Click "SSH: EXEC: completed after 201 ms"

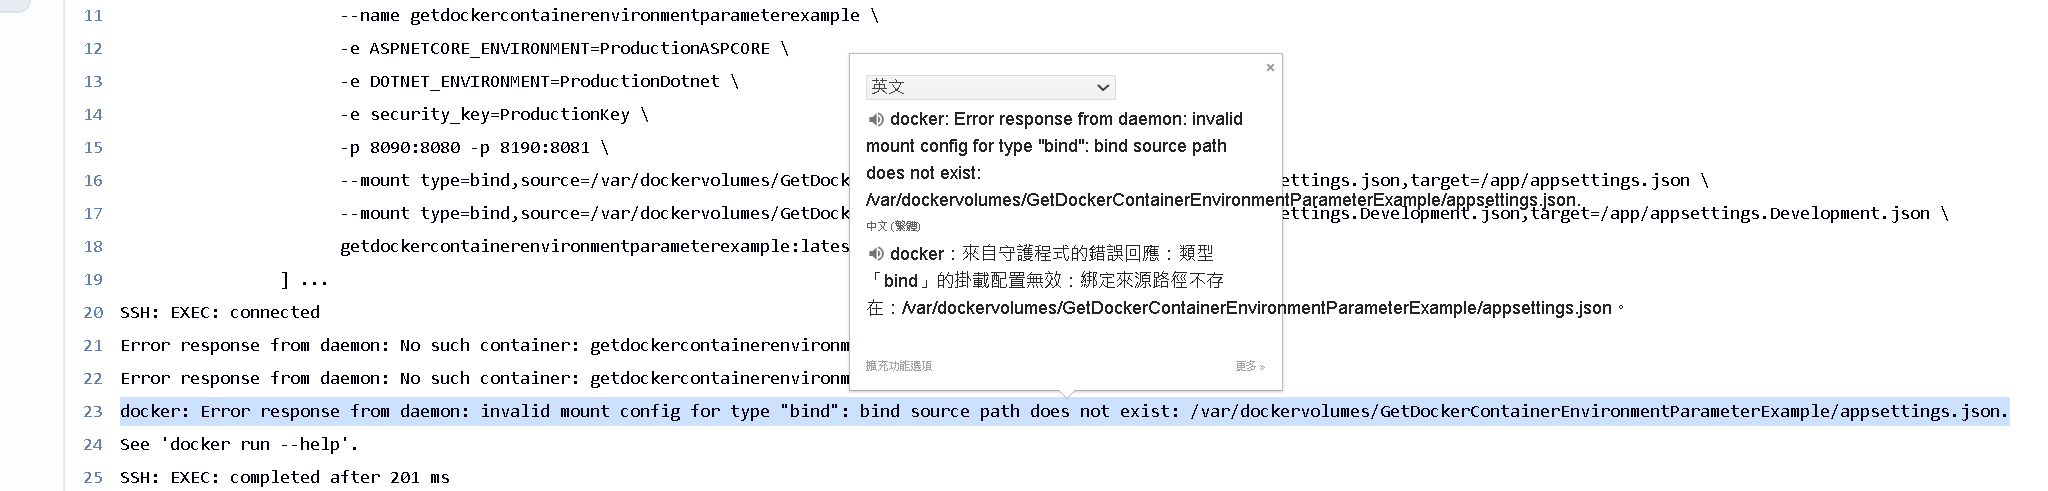[285, 477]
